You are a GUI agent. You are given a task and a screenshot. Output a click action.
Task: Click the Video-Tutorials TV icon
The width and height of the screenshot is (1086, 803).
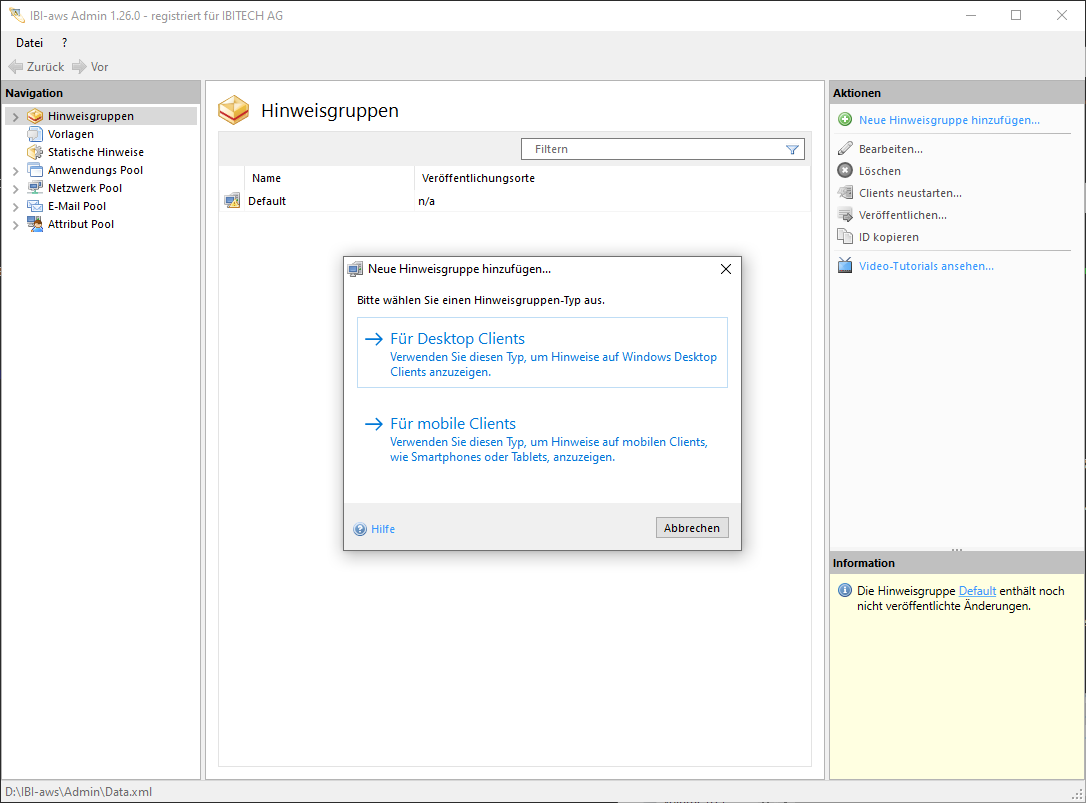tap(845, 266)
